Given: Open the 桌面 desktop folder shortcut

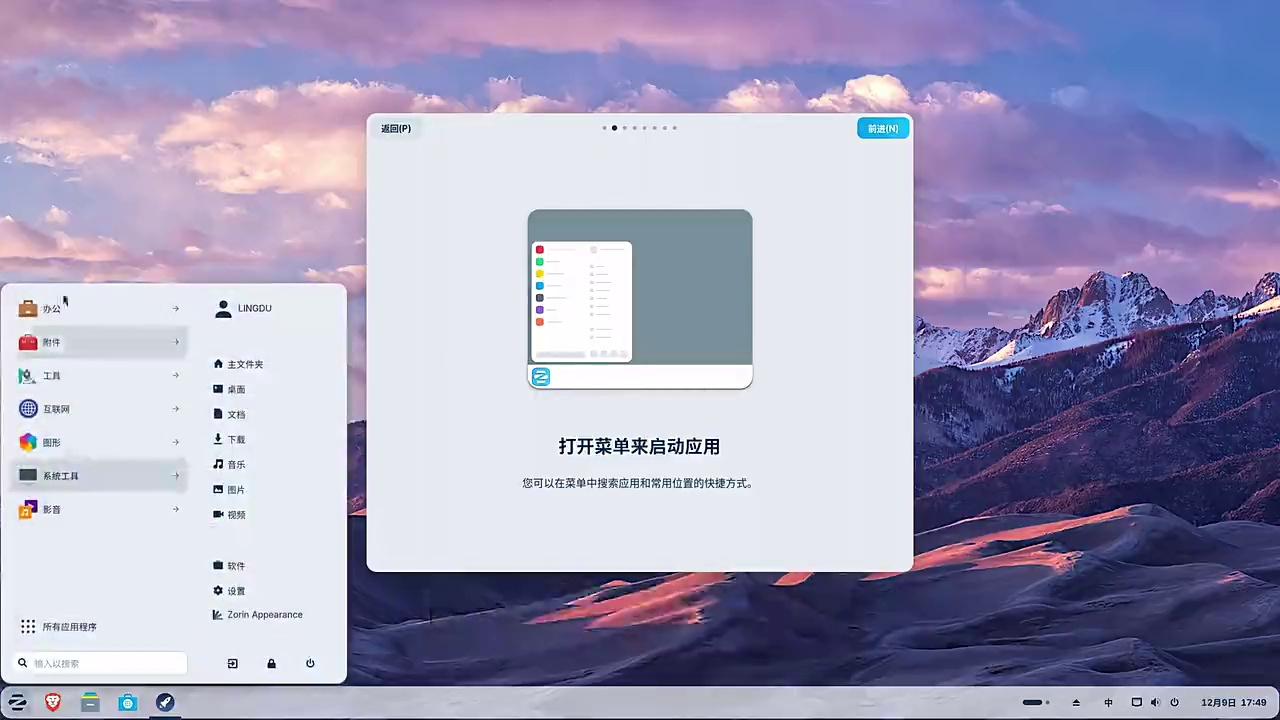Looking at the screenshot, I should (x=230, y=389).
